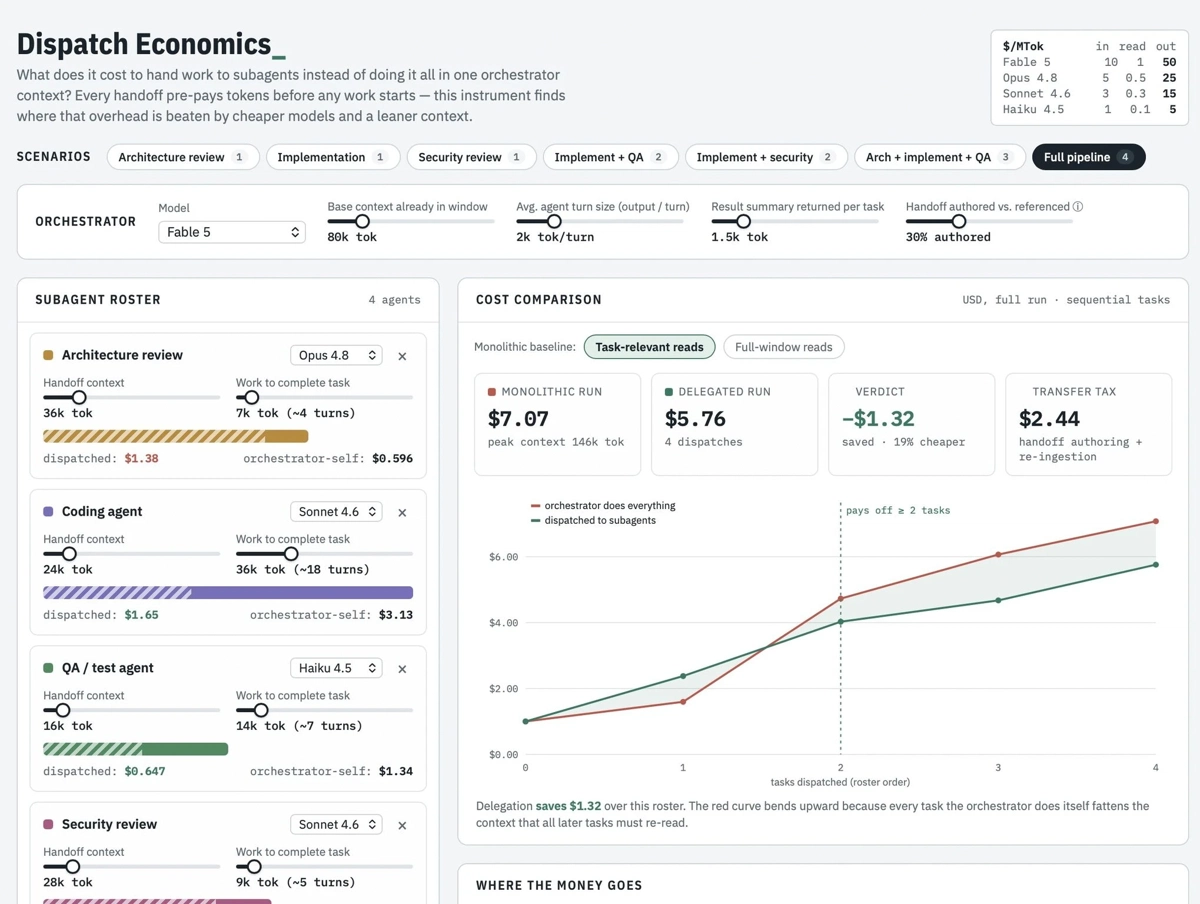Image resolution: width=1200 pixels, height=904 pixels.
Task: Open the Coding agent Sonnet 4.6 dropdown
Action: coord(336,511)
